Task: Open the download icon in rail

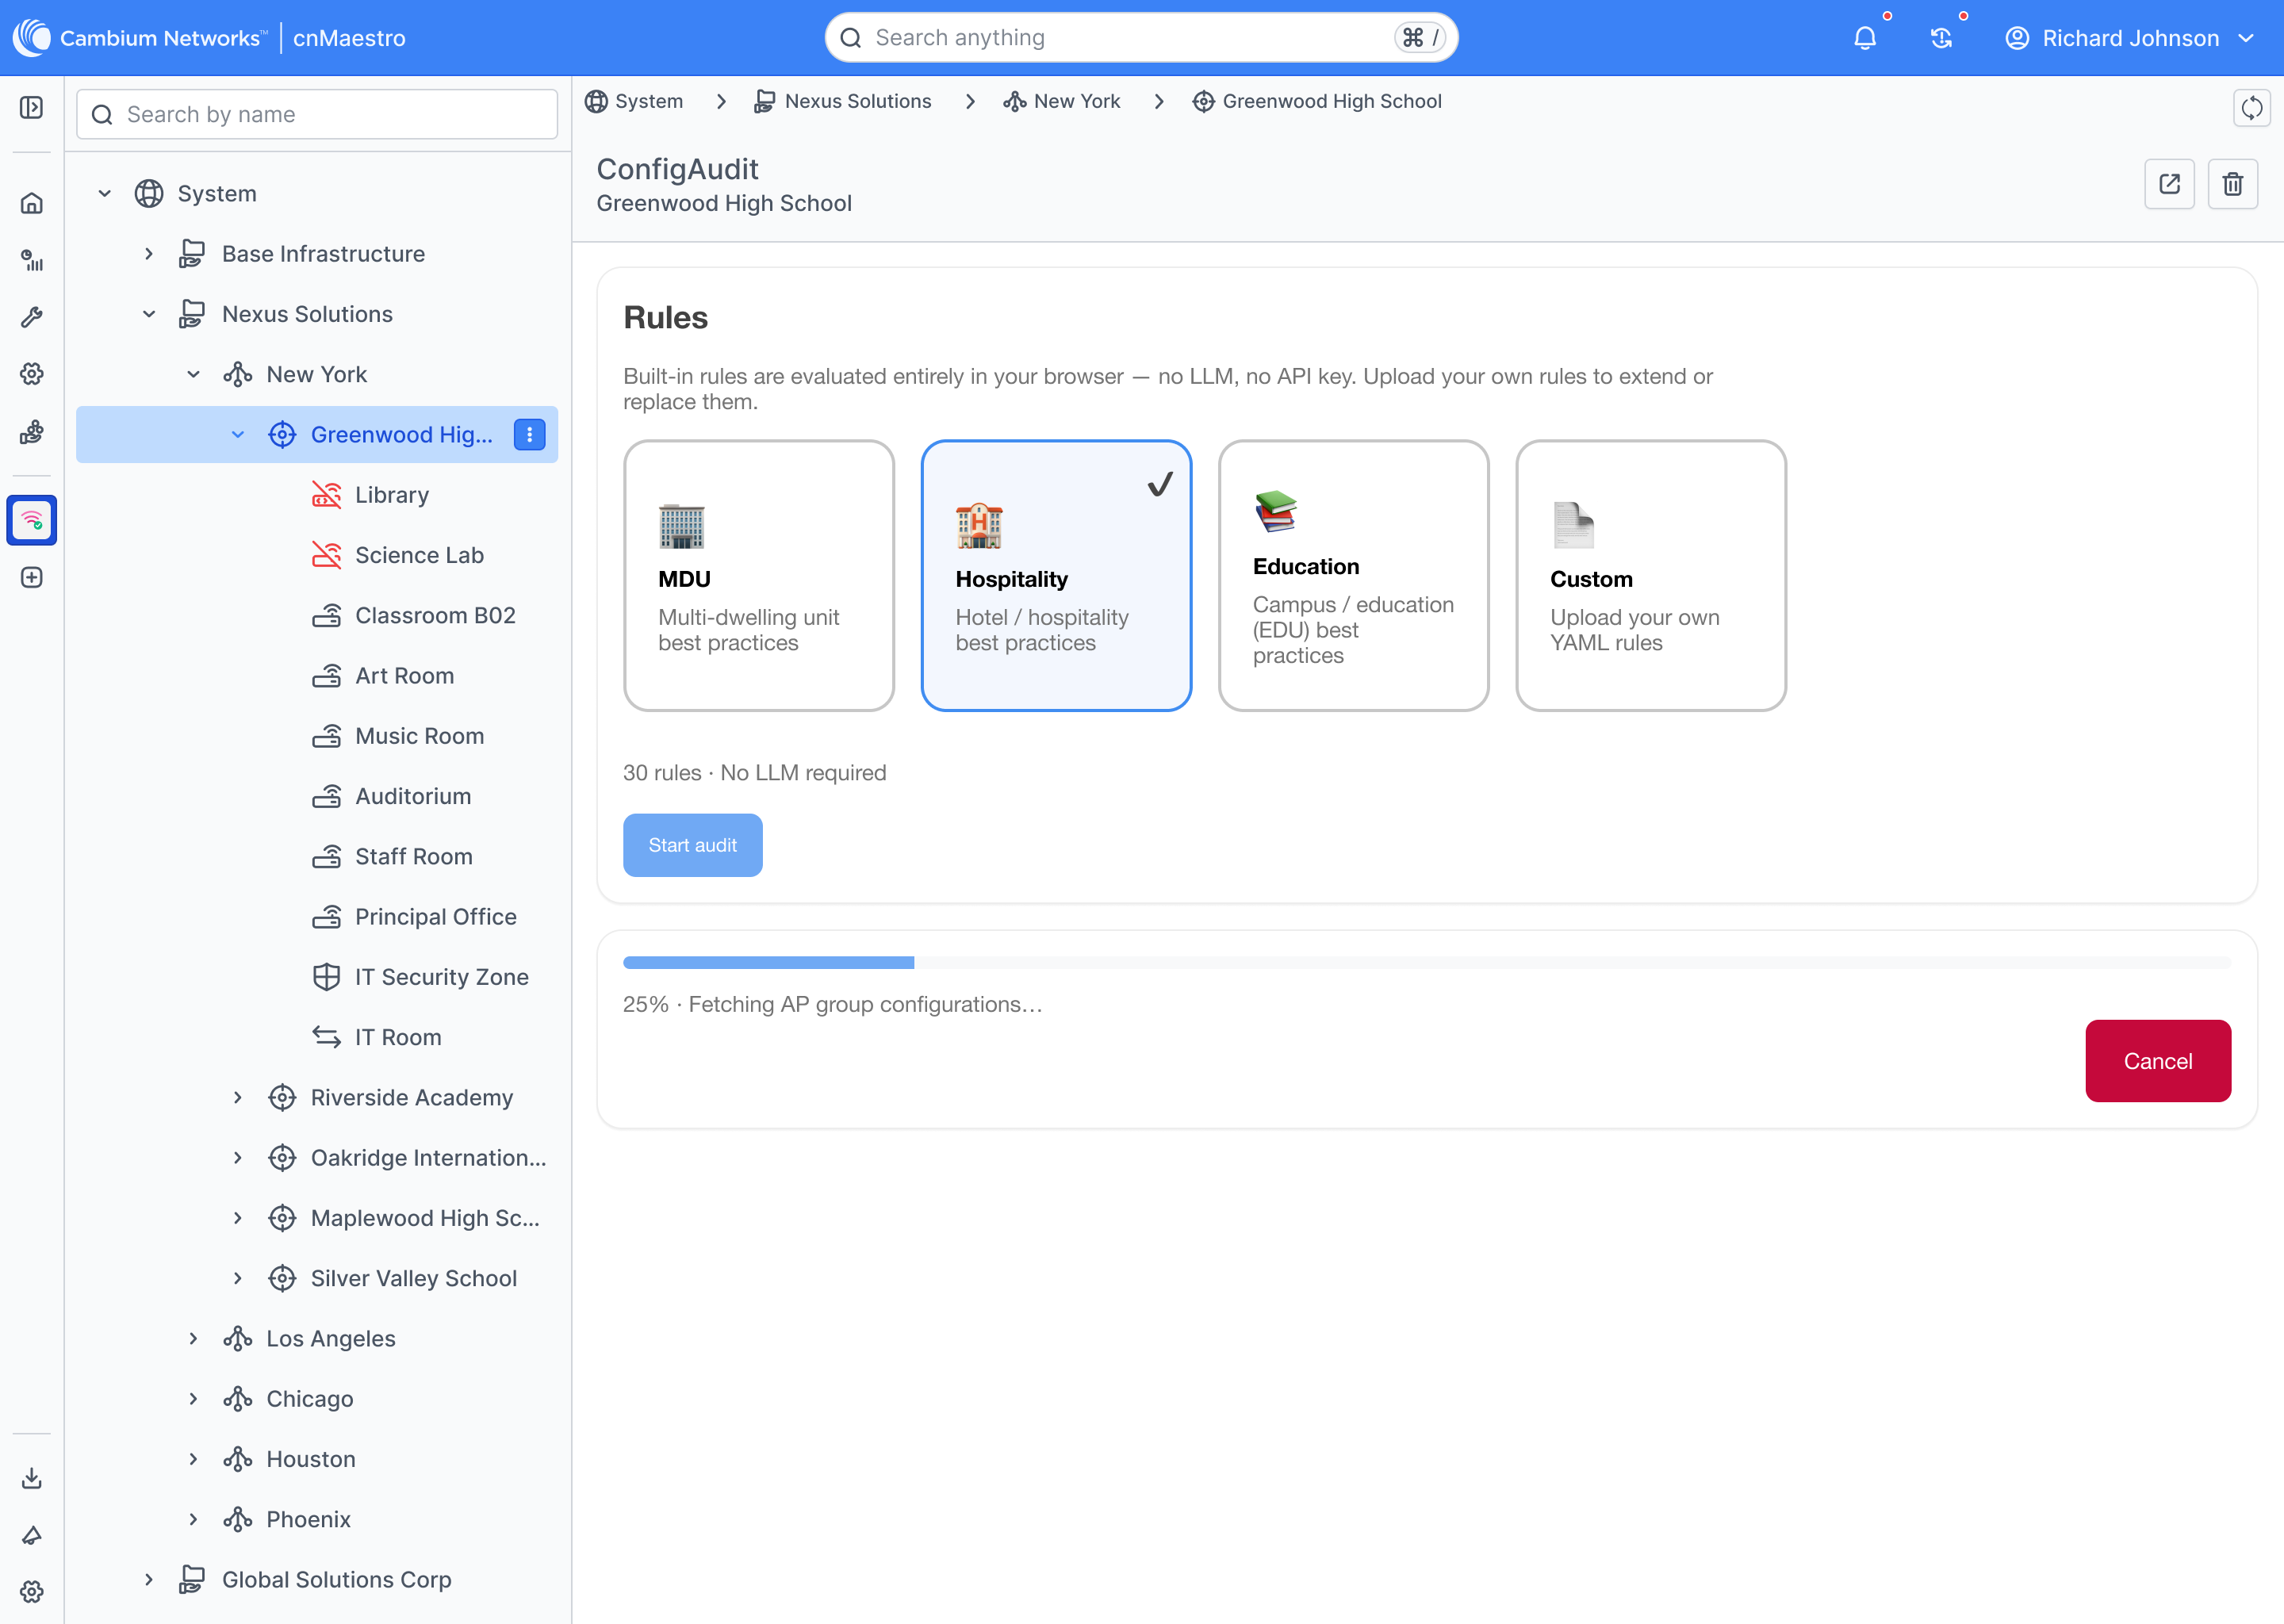Action: pos(32,1478)
